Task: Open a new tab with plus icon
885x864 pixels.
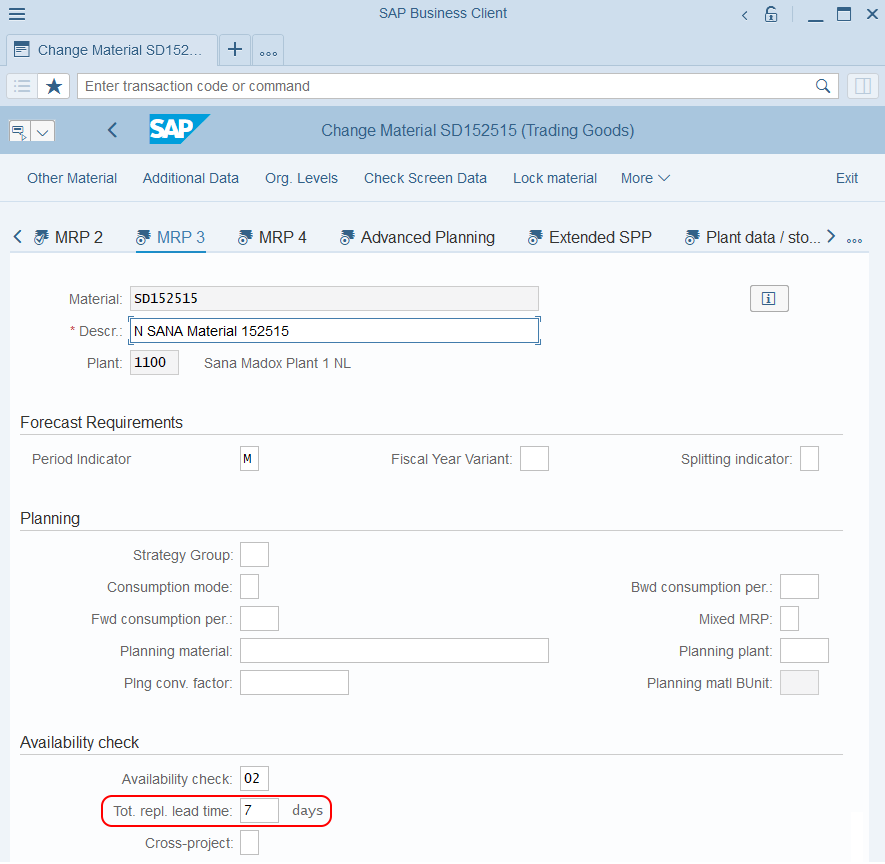Action: pos(235,50)
